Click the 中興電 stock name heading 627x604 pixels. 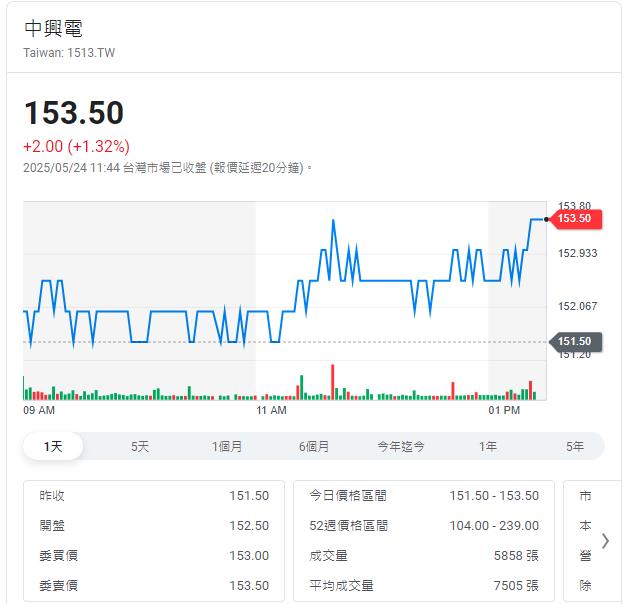pos(53,28)
